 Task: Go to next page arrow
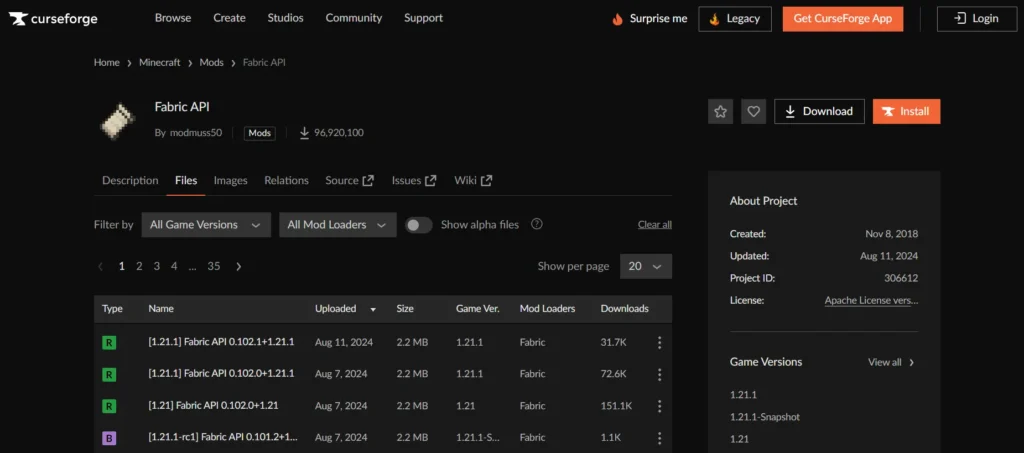pyautogui.click(x=238, y=266)
